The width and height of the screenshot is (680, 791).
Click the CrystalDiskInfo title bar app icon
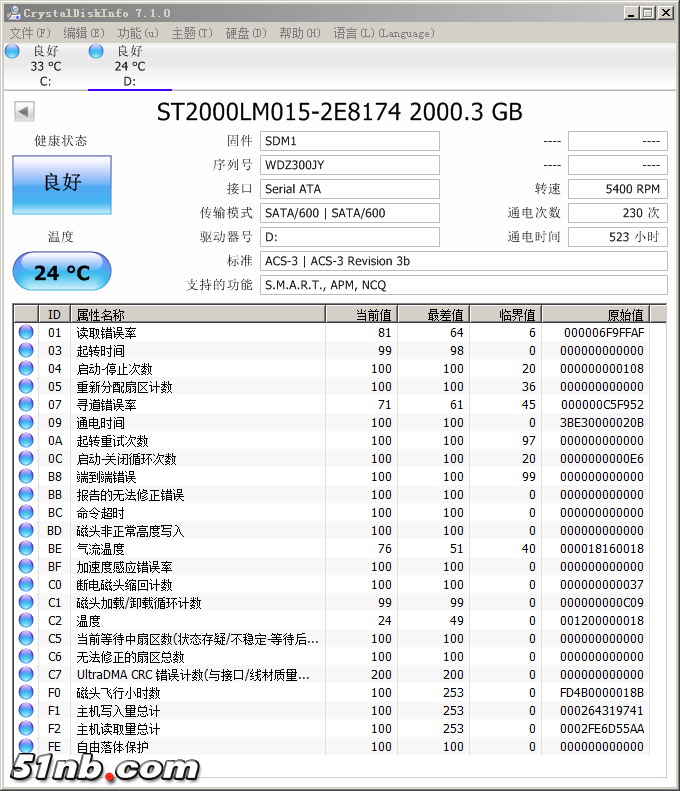click(x=12, y=13)
